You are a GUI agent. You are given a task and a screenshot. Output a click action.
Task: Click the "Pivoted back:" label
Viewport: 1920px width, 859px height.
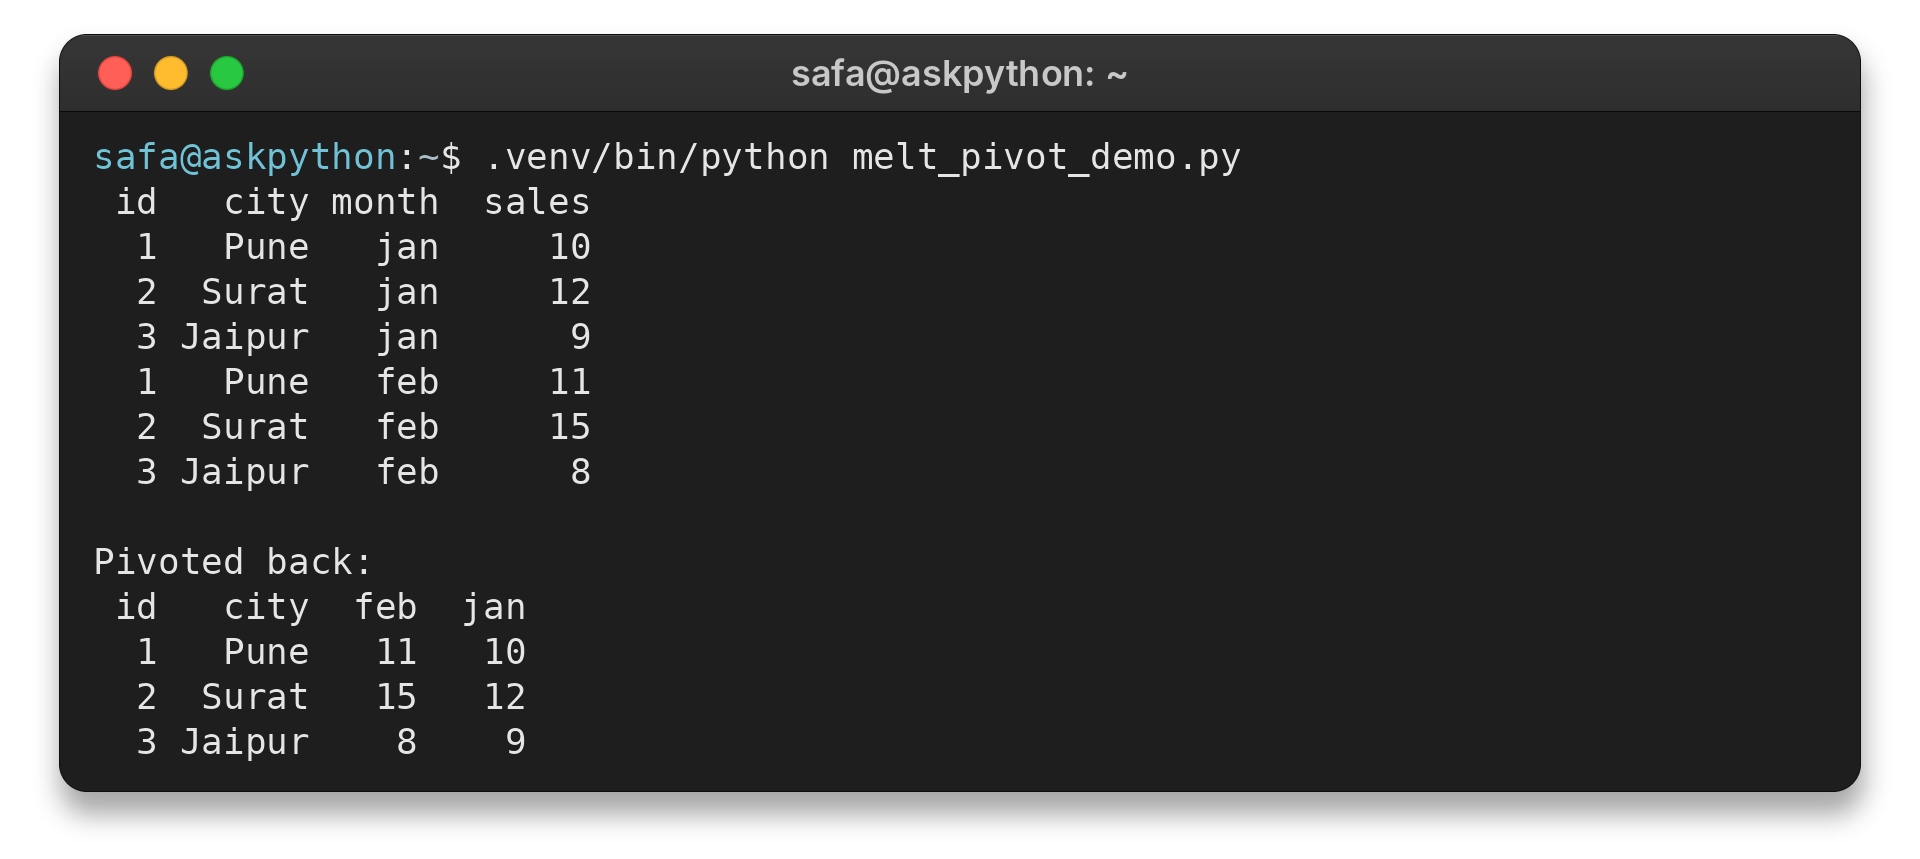click(x=233, y=562)
